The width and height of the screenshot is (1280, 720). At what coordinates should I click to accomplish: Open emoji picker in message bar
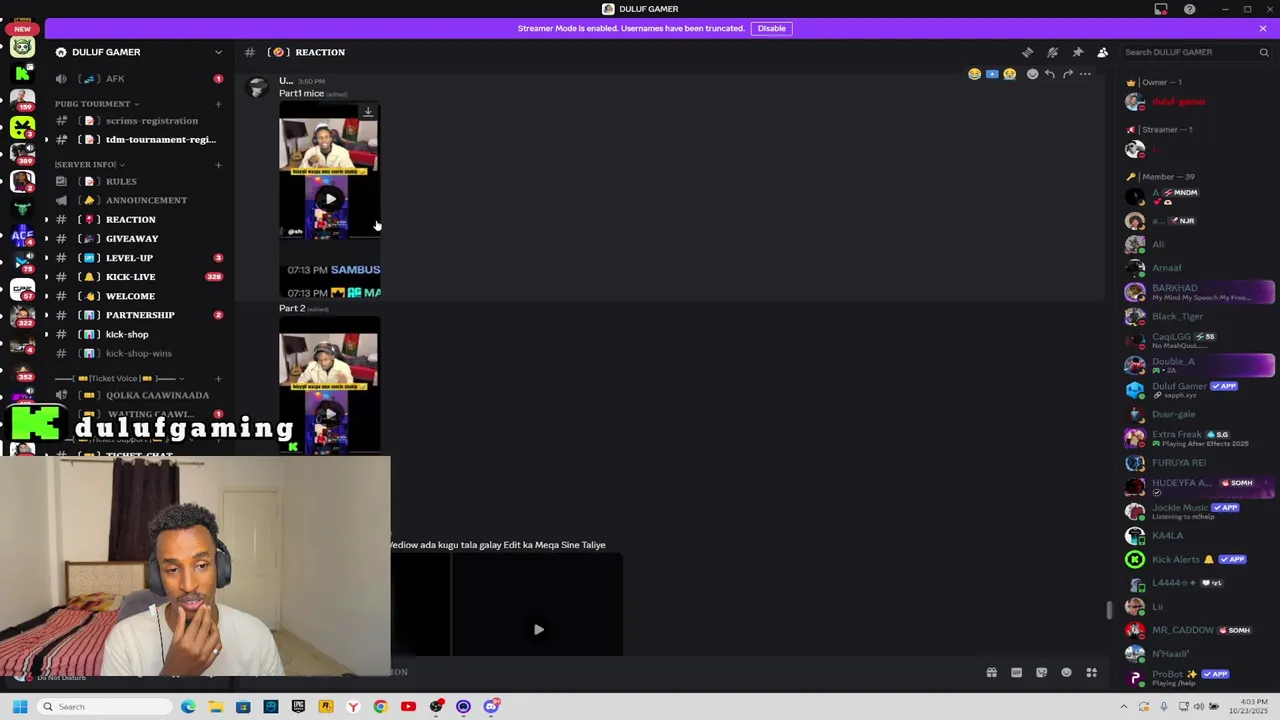tap(1066, 673)
